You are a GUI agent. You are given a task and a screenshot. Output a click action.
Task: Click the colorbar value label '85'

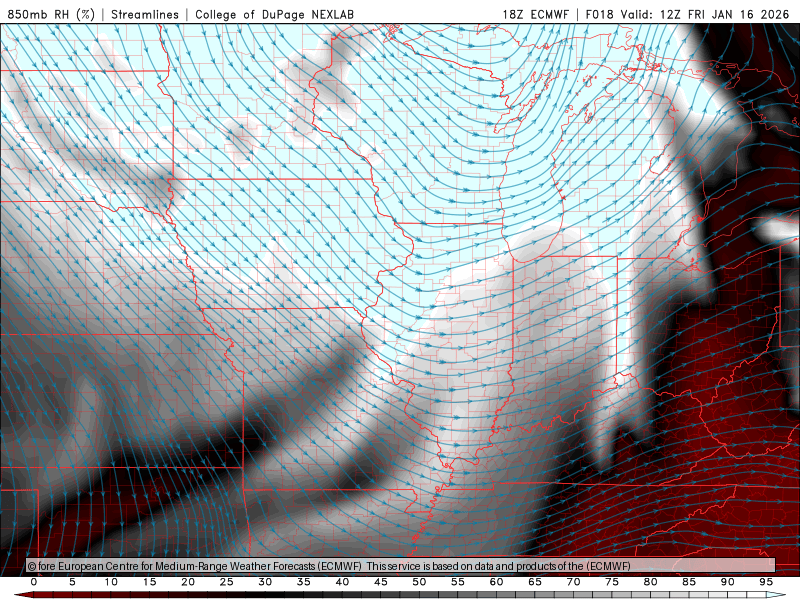(689, 582)
